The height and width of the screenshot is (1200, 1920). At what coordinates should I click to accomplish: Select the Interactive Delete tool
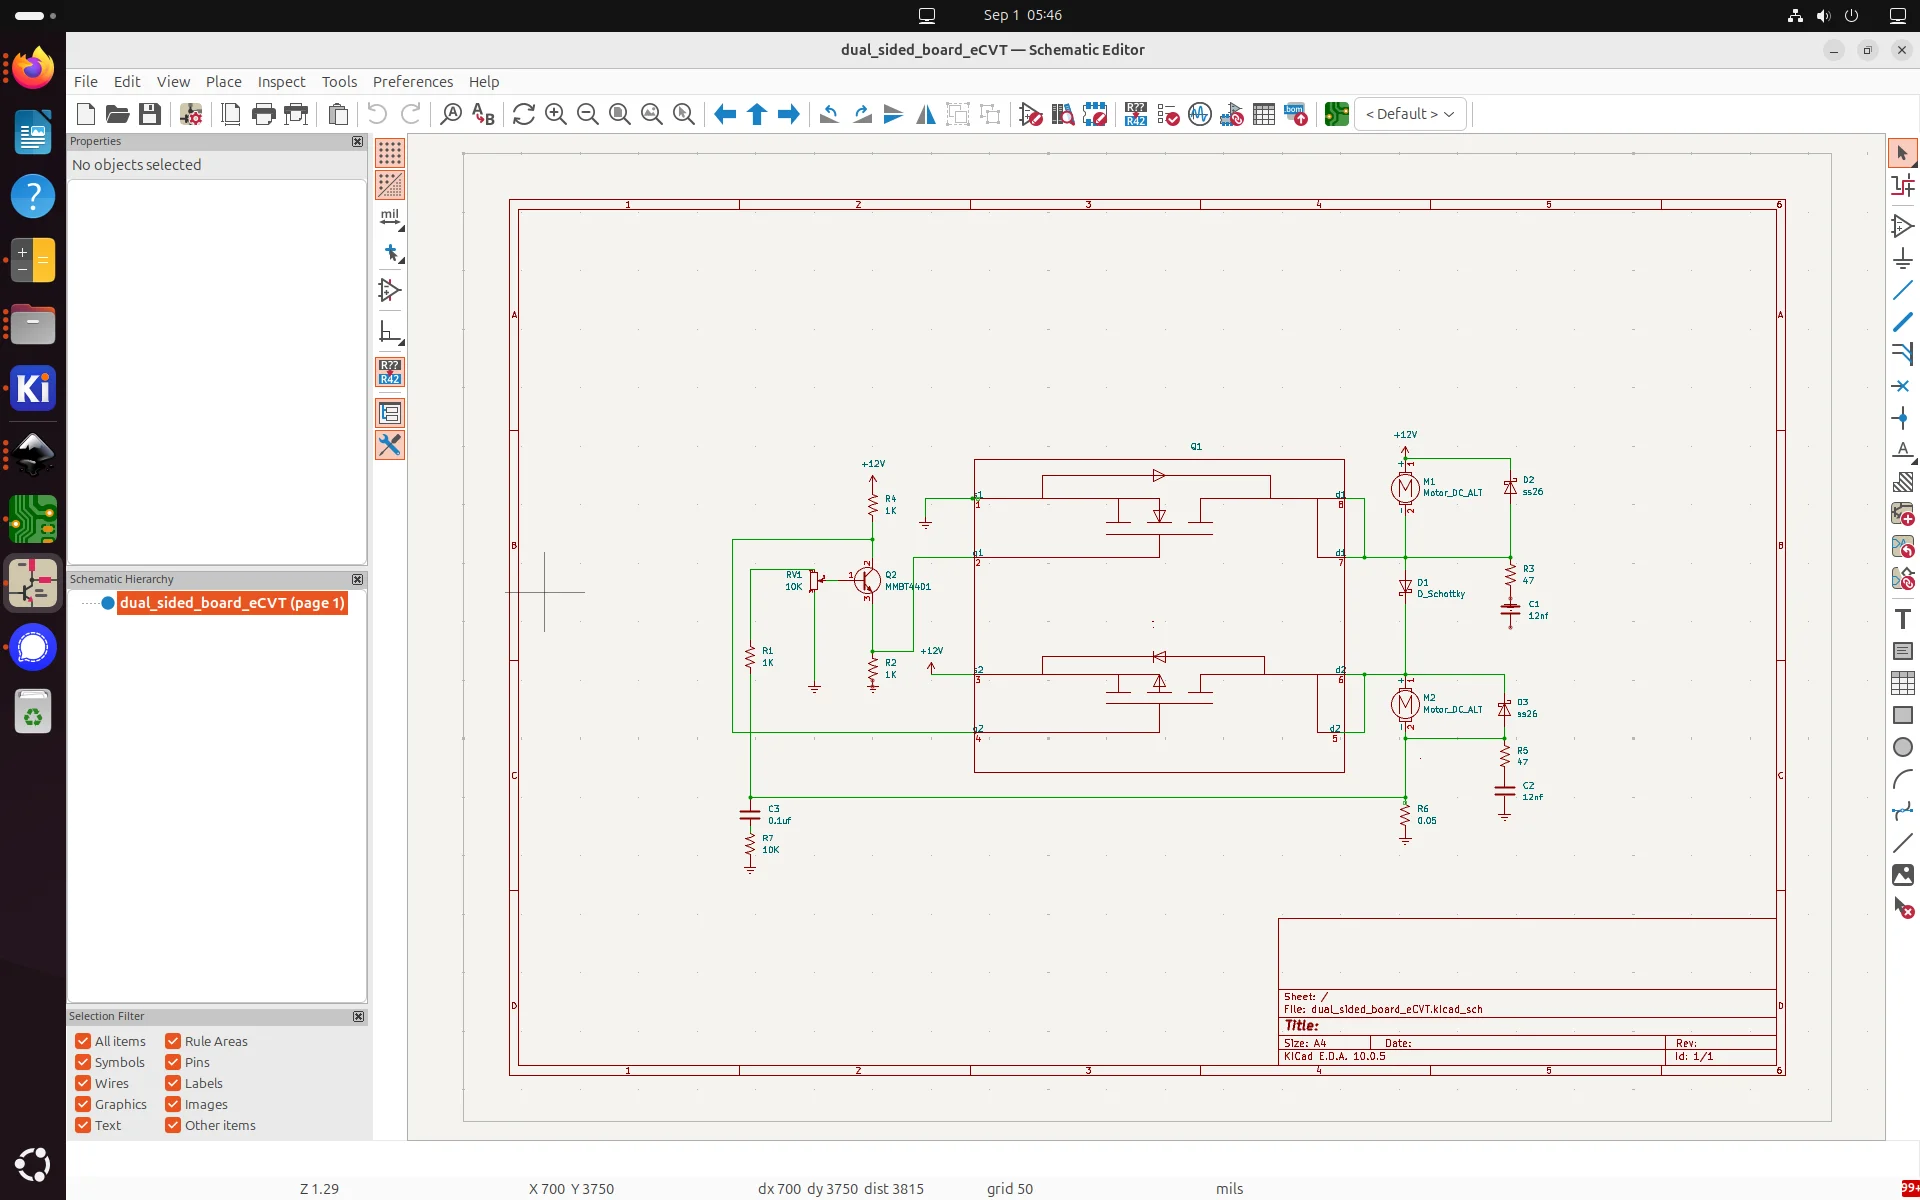pos(1902,908)
